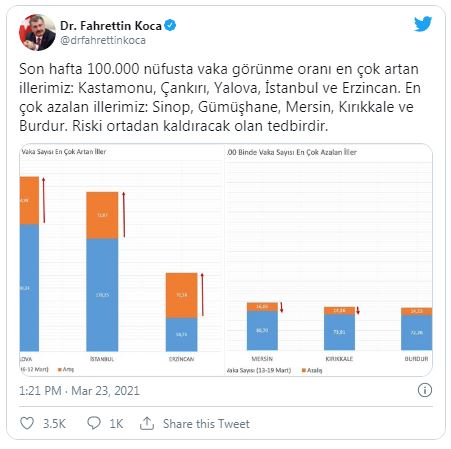The height and width of the screenshot is (449, 451).
Task: Click the Kırıkkale bar in the right chart
Action: click(339, 328)
